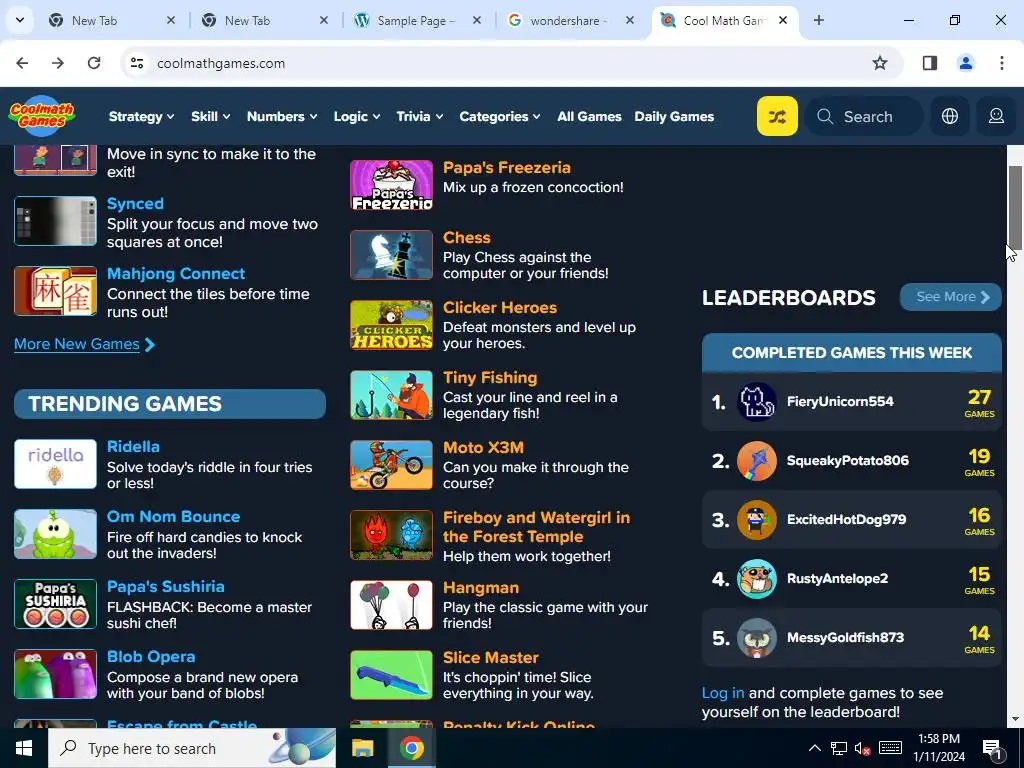
Task: Open the Chess game link
Action: 466,238
